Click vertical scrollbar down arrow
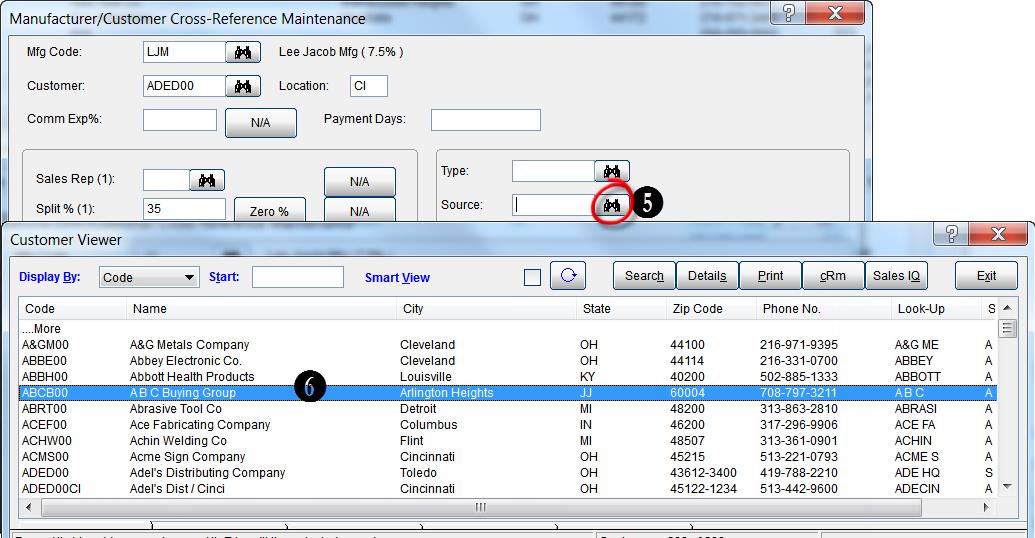The image size is (1035, 538). point(1007,487)
